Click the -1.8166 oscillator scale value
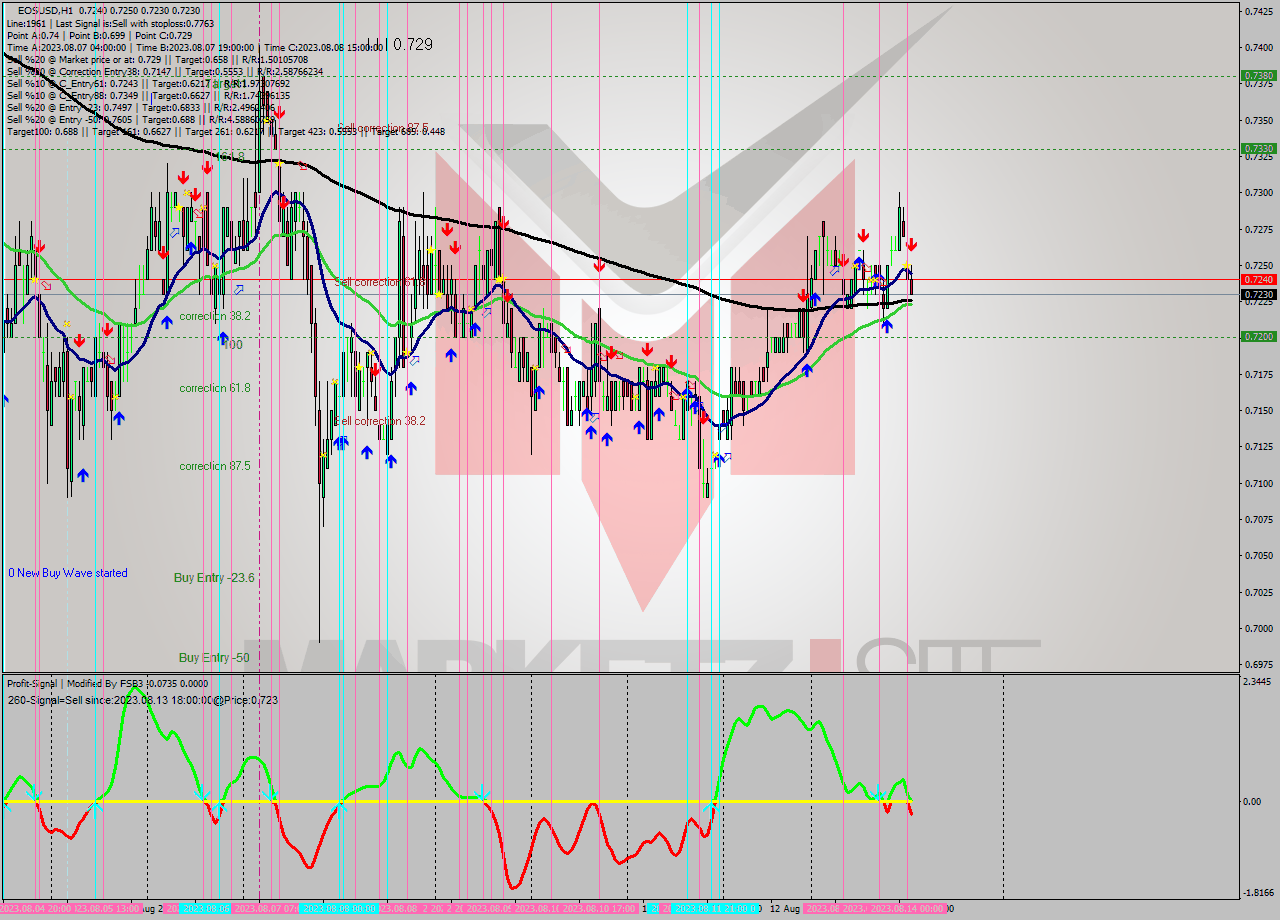This screenshot has width=1280, height=920. (1258, 893)
